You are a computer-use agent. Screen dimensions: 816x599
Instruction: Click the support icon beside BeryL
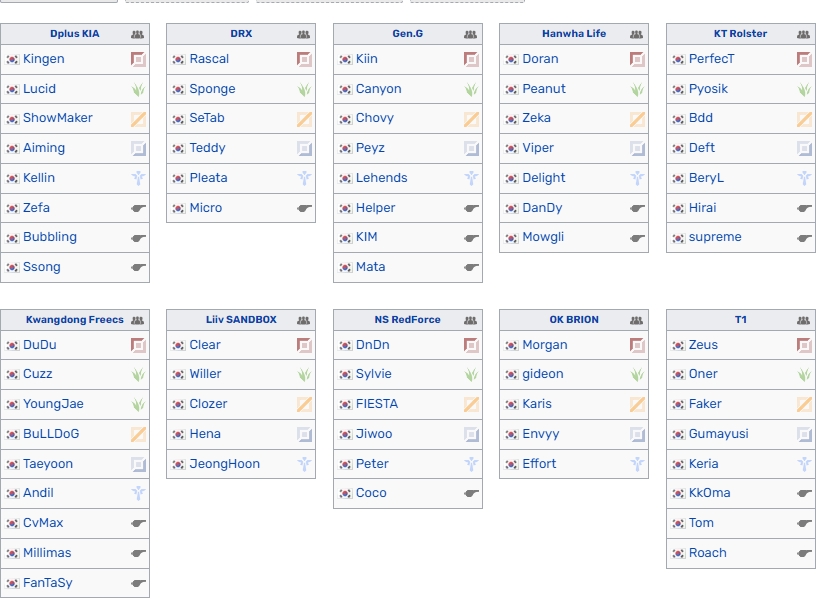coord(804,178)
